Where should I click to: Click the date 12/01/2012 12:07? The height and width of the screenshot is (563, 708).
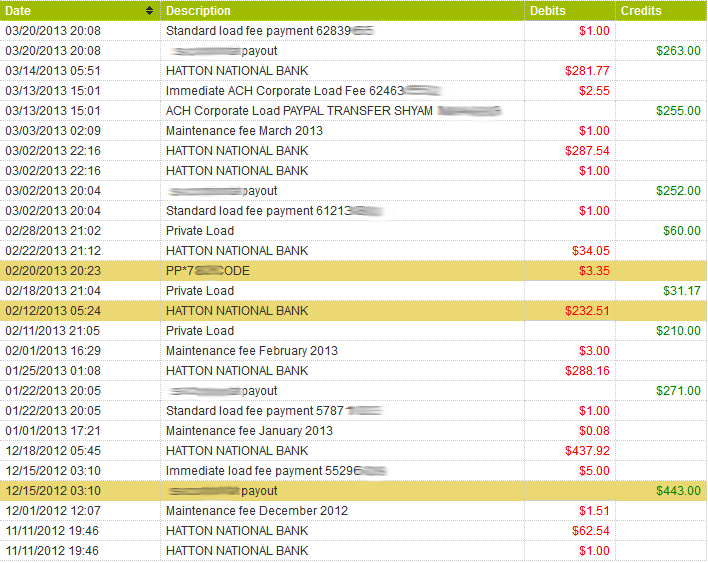53,511
